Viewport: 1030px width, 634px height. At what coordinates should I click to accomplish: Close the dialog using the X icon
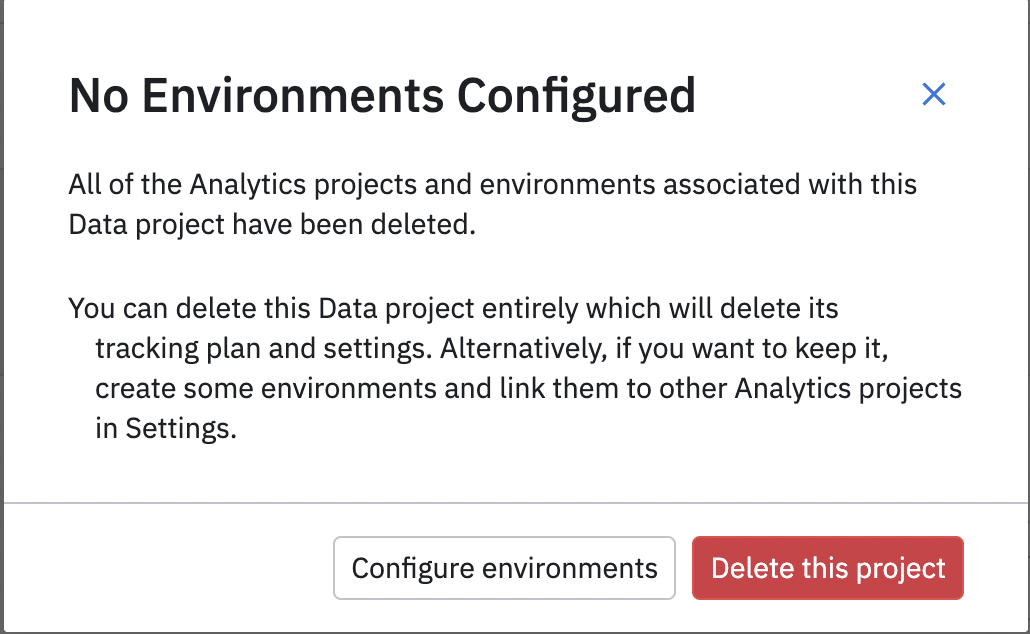(x=933, y=95)
